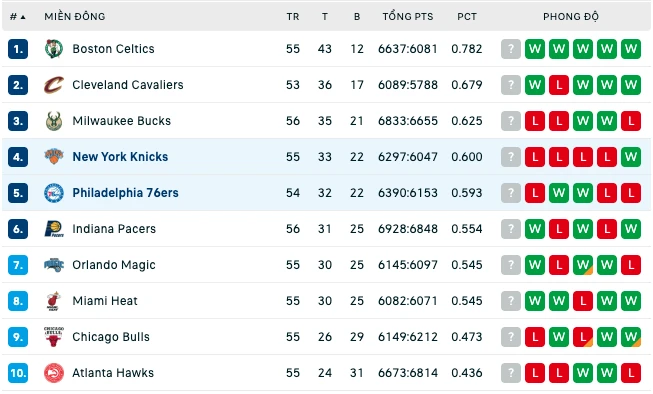Click the Miami Heat logo

tap(54, 301)
